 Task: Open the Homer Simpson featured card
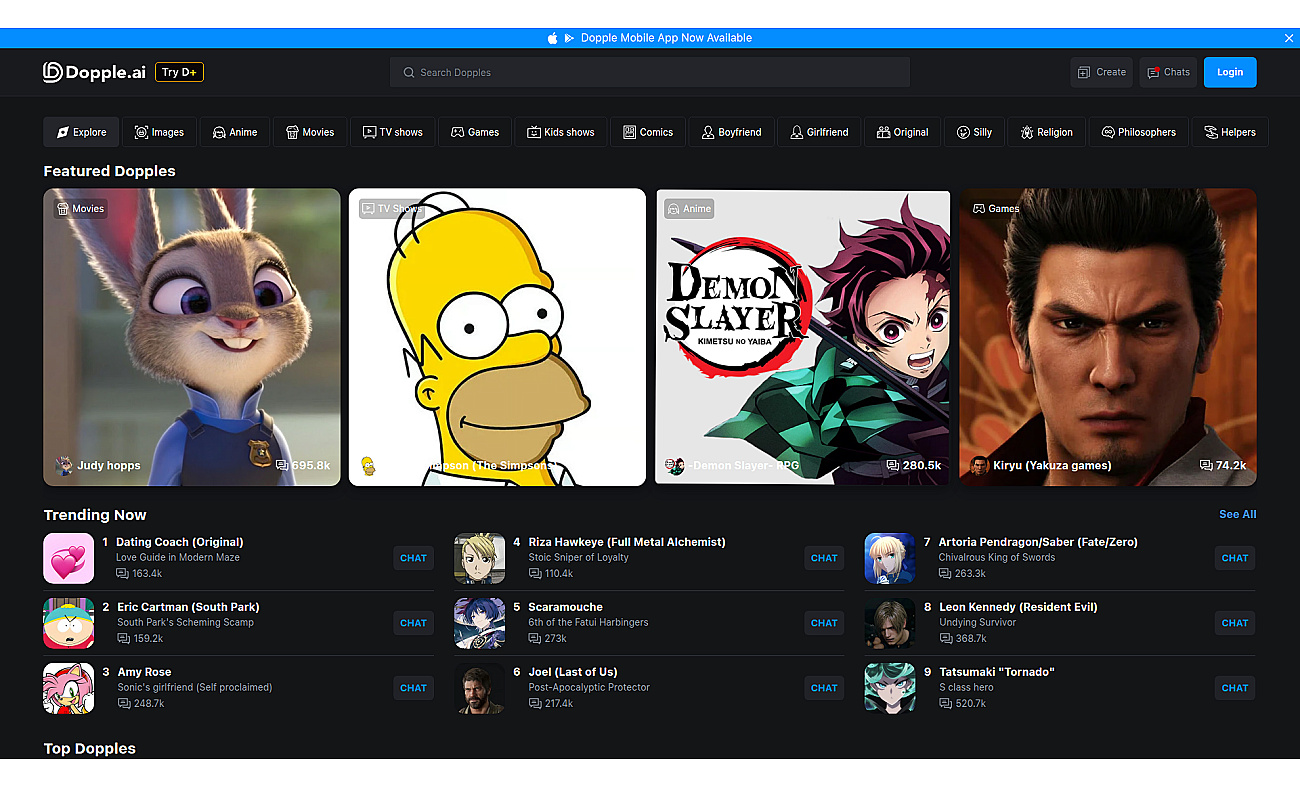[497, 337]
